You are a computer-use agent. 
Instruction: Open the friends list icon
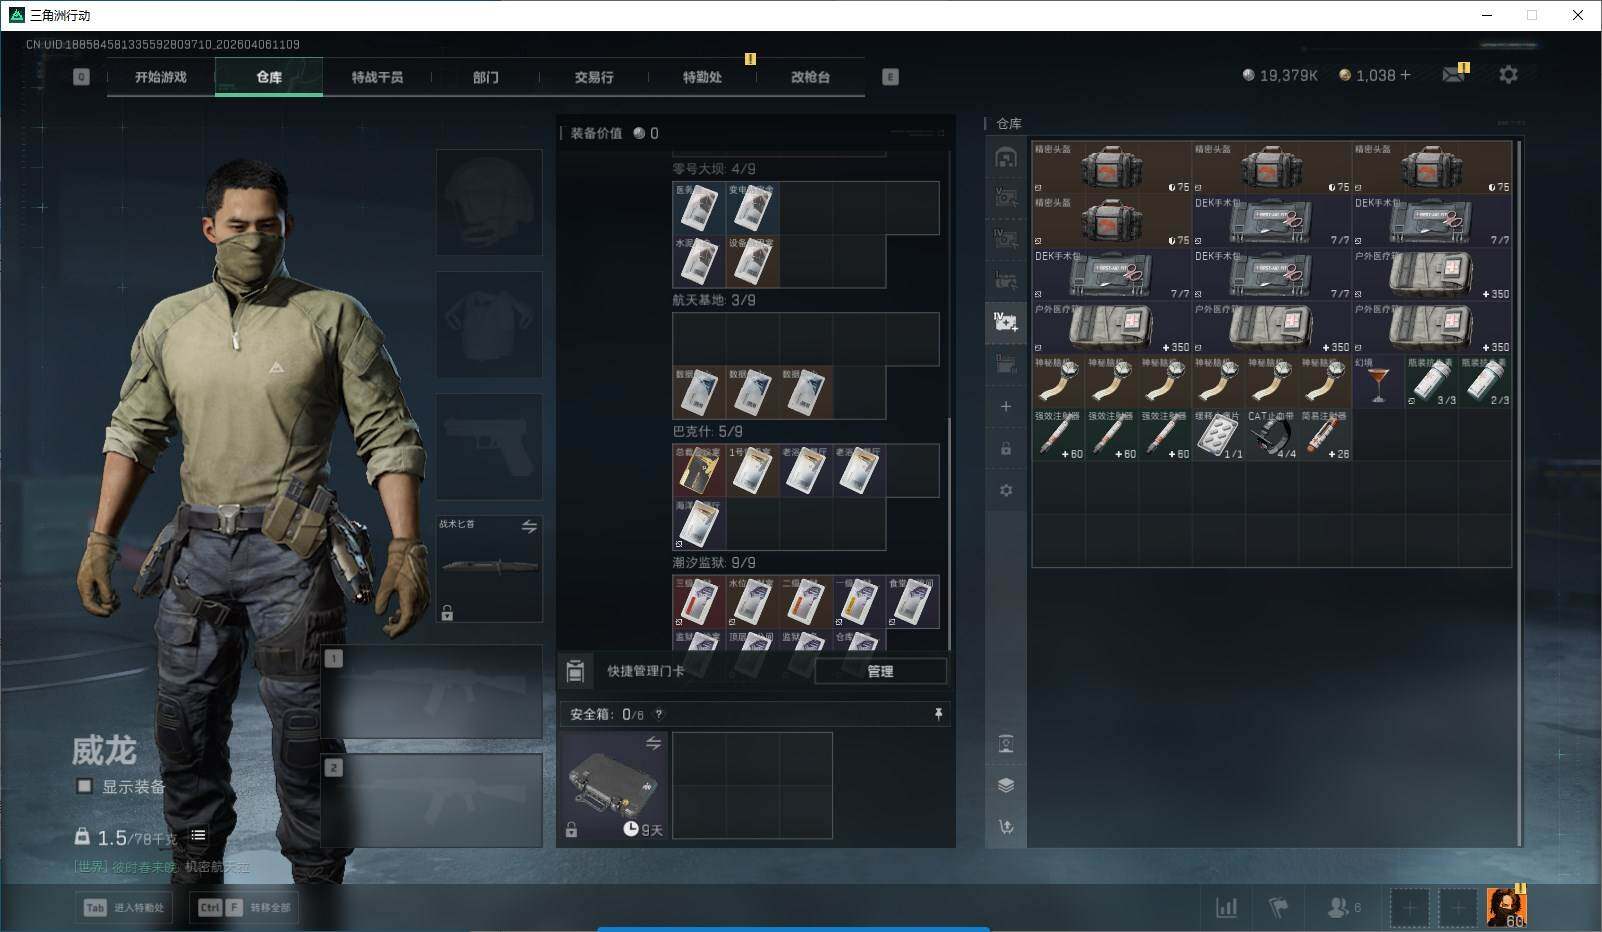coord(1337,907)
